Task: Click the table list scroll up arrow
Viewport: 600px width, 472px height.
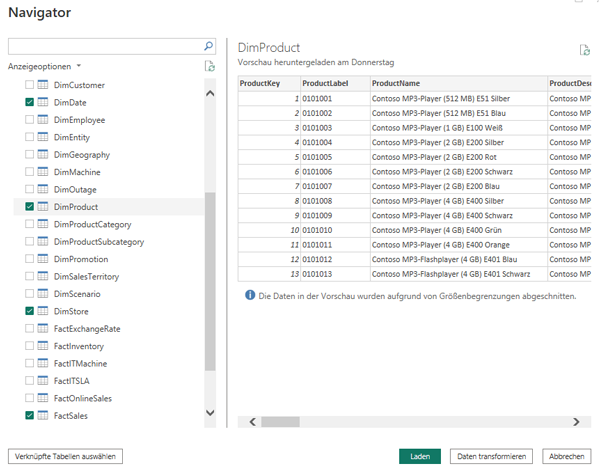Action: [x=209, y=93]
